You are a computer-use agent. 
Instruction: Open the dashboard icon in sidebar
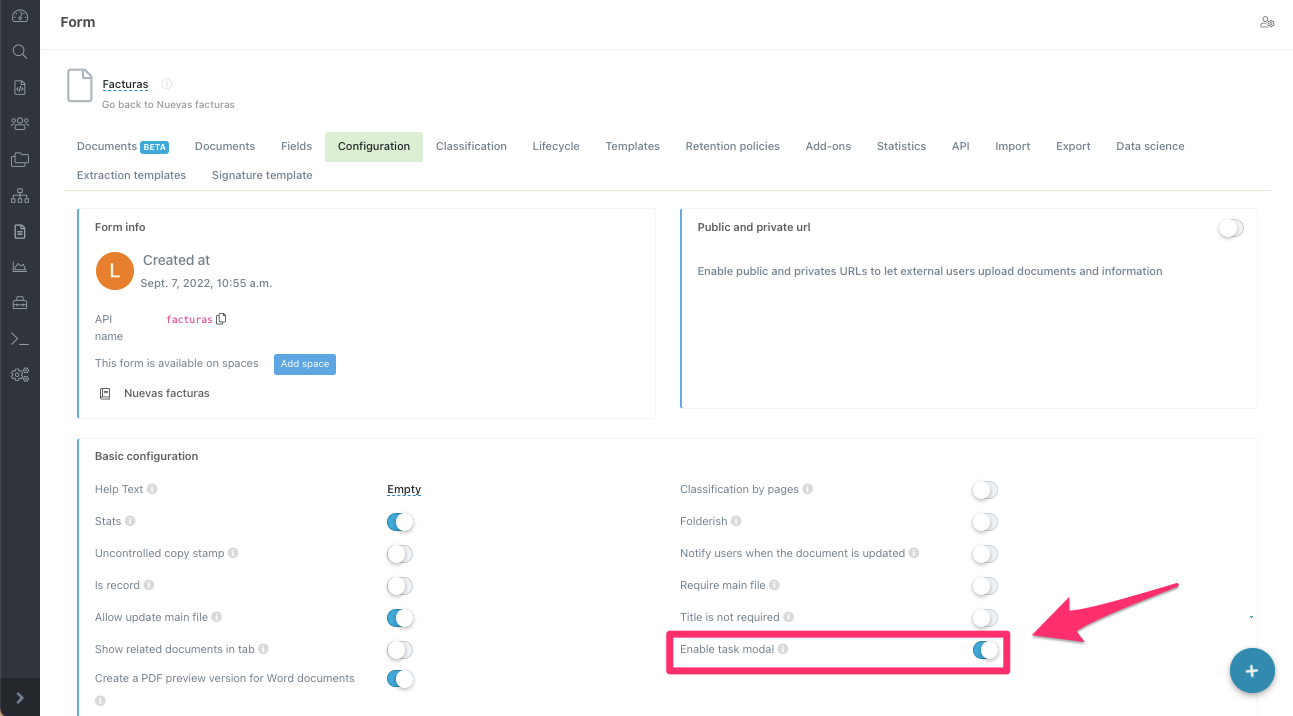tap(19, 16)
